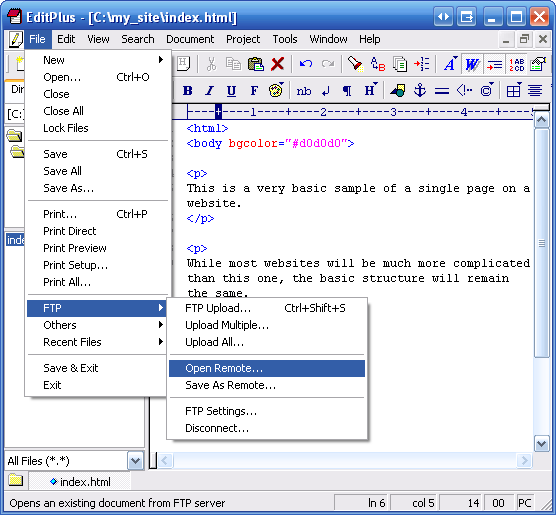This screenshot has height=515, width=556.
Task: Choose Upload All... entry
Action: [267, 342]
